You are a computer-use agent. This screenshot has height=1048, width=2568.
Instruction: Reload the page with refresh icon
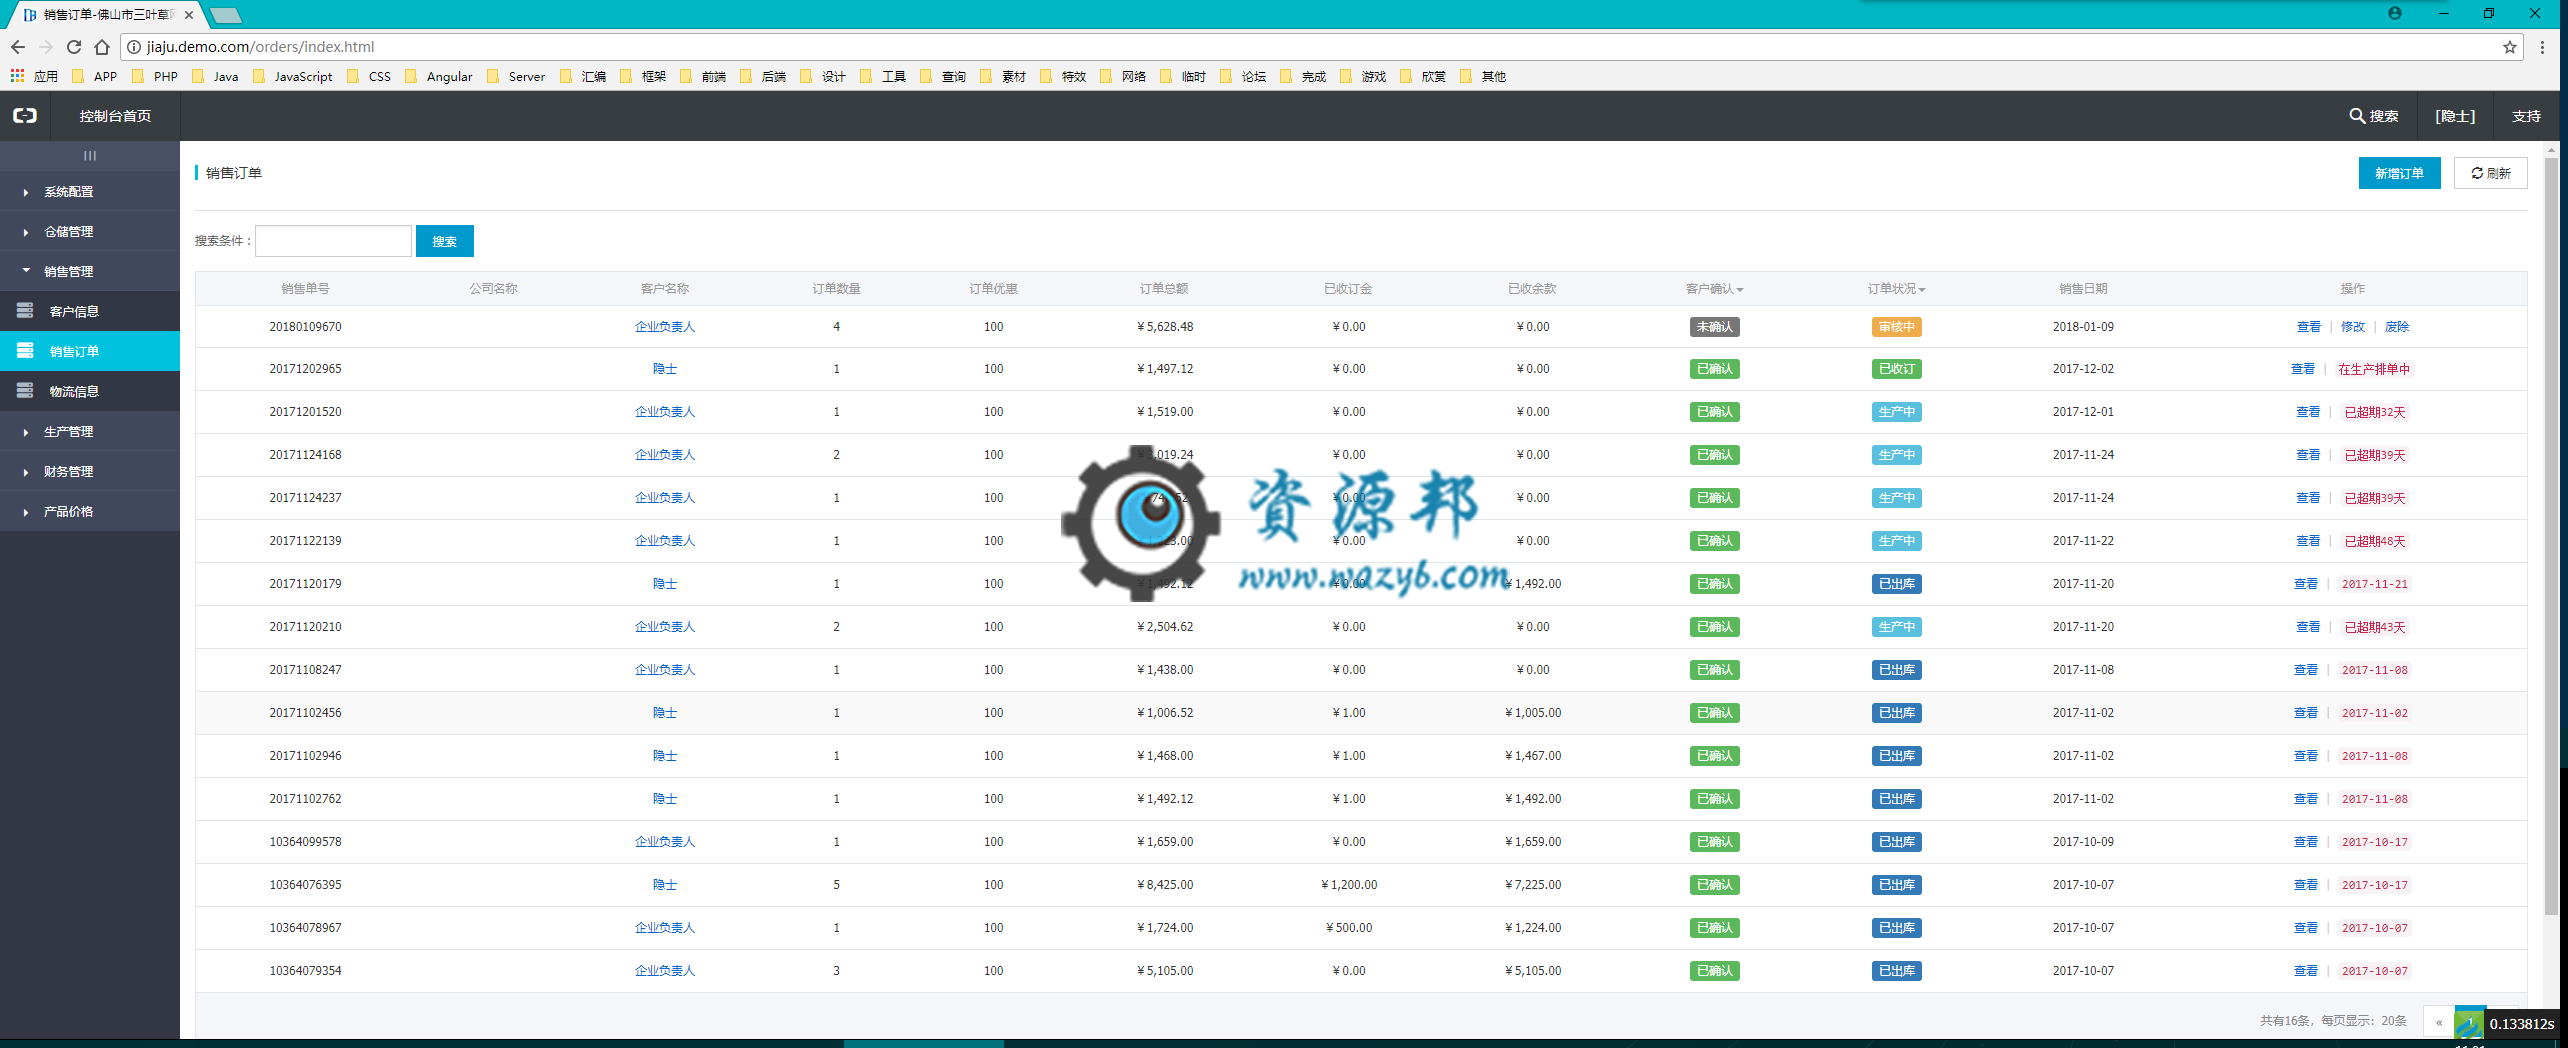74,47
